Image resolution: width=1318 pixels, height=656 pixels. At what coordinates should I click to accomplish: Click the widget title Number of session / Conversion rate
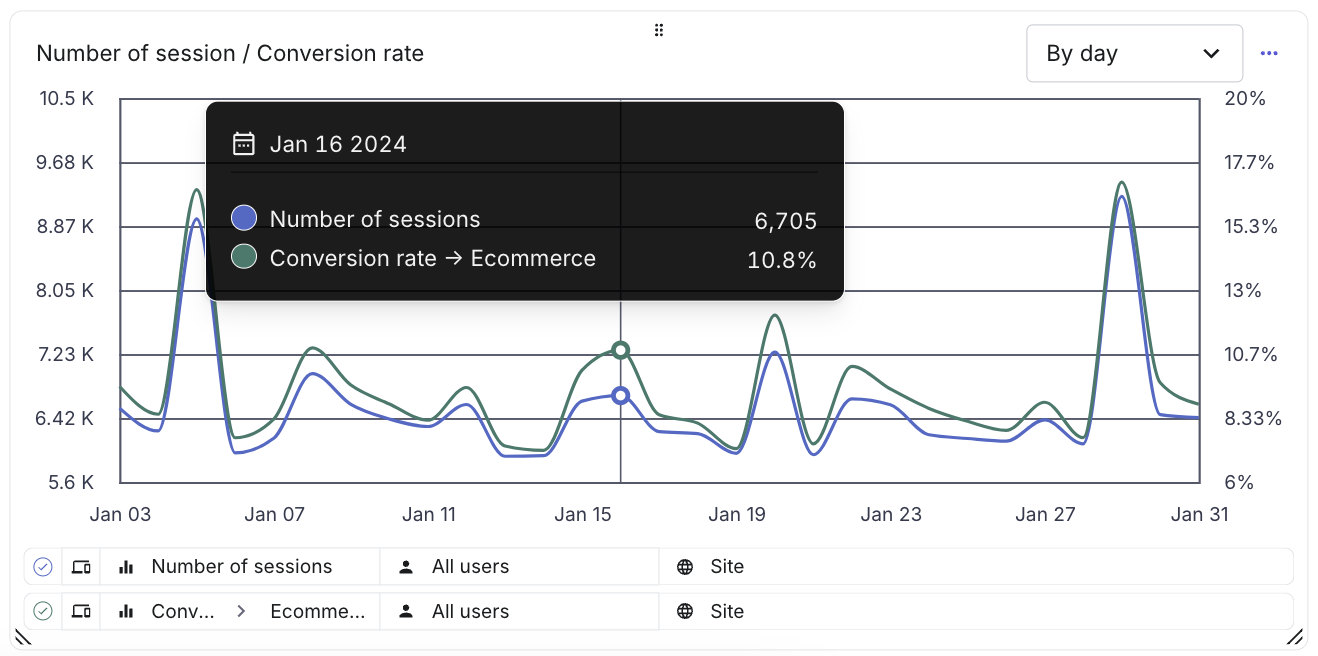[x=230, y=54]
